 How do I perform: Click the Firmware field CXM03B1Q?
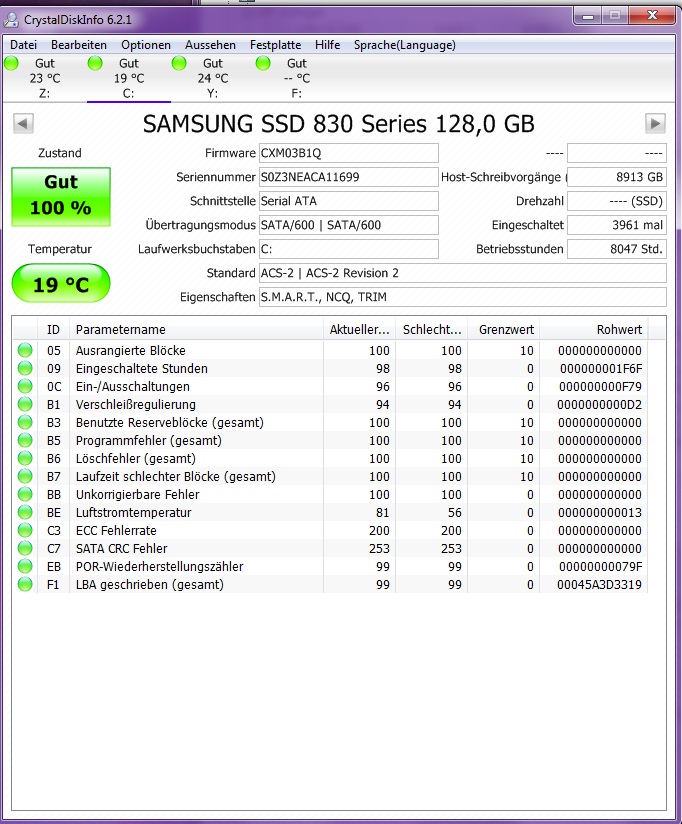(348, 153)
